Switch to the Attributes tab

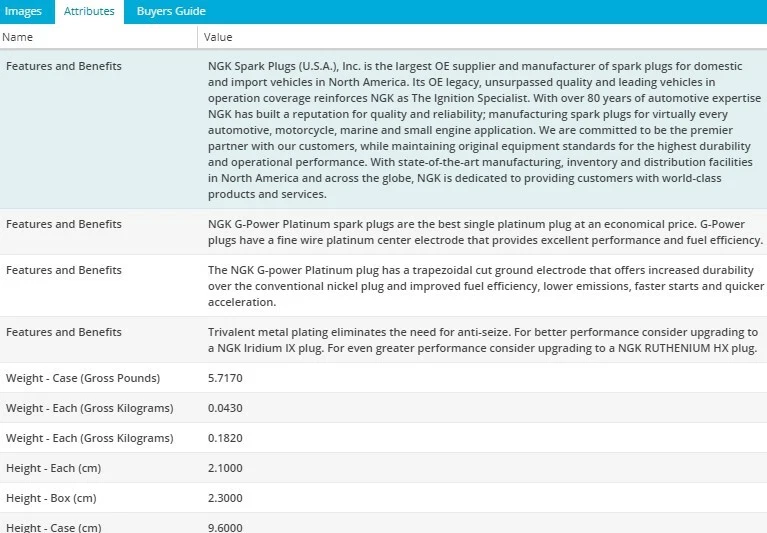pyautogui.click(x=89, y=12)
